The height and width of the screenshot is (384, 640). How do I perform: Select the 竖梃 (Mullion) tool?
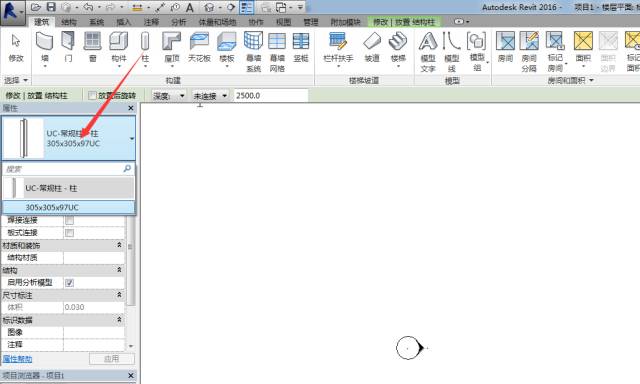(x=301, y=48)
